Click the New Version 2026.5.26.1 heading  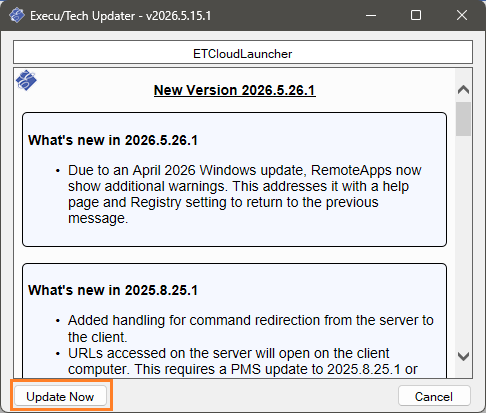click(235, 90)
